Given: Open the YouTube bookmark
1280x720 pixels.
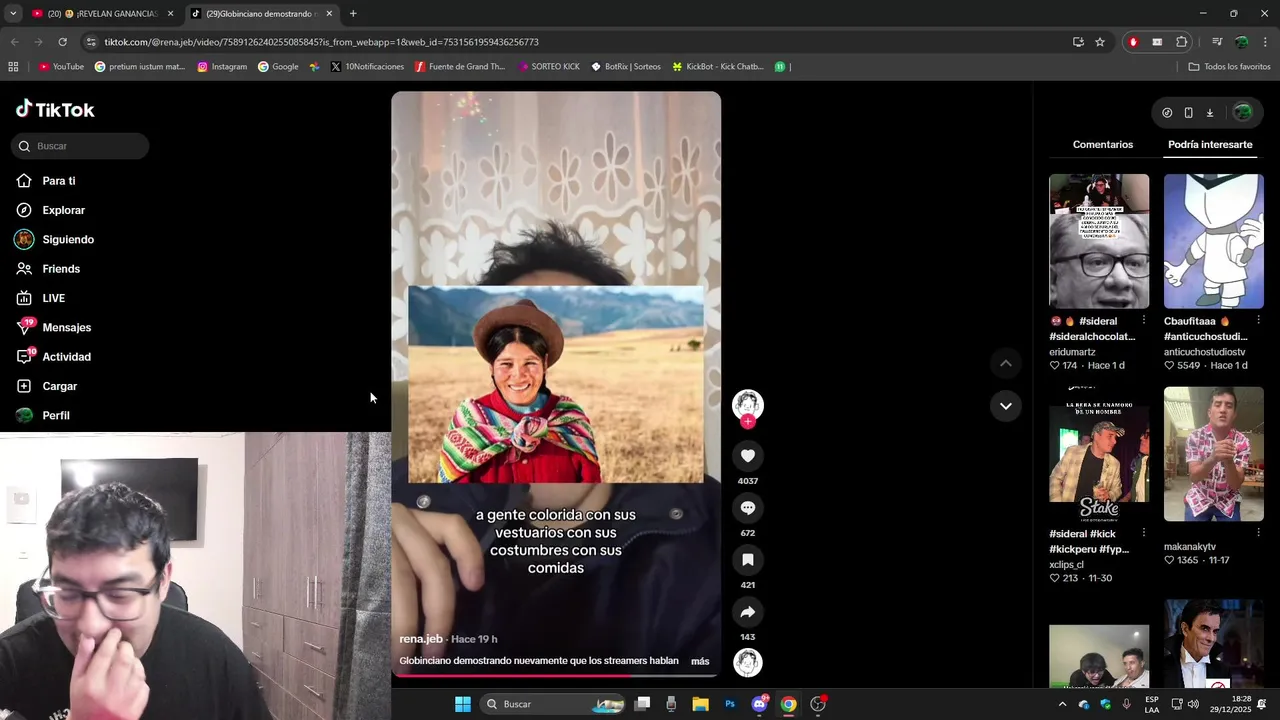Looking at the screenshot, I should coord(61,67).
